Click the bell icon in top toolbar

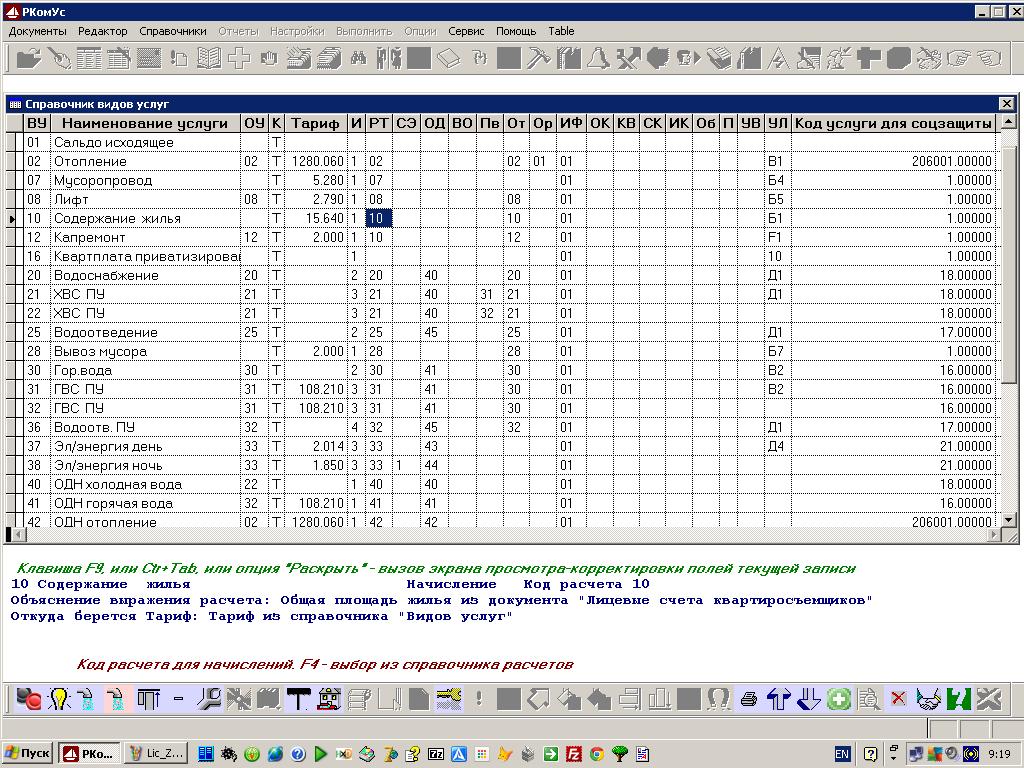pyautogui.click(x=599, y=58)
